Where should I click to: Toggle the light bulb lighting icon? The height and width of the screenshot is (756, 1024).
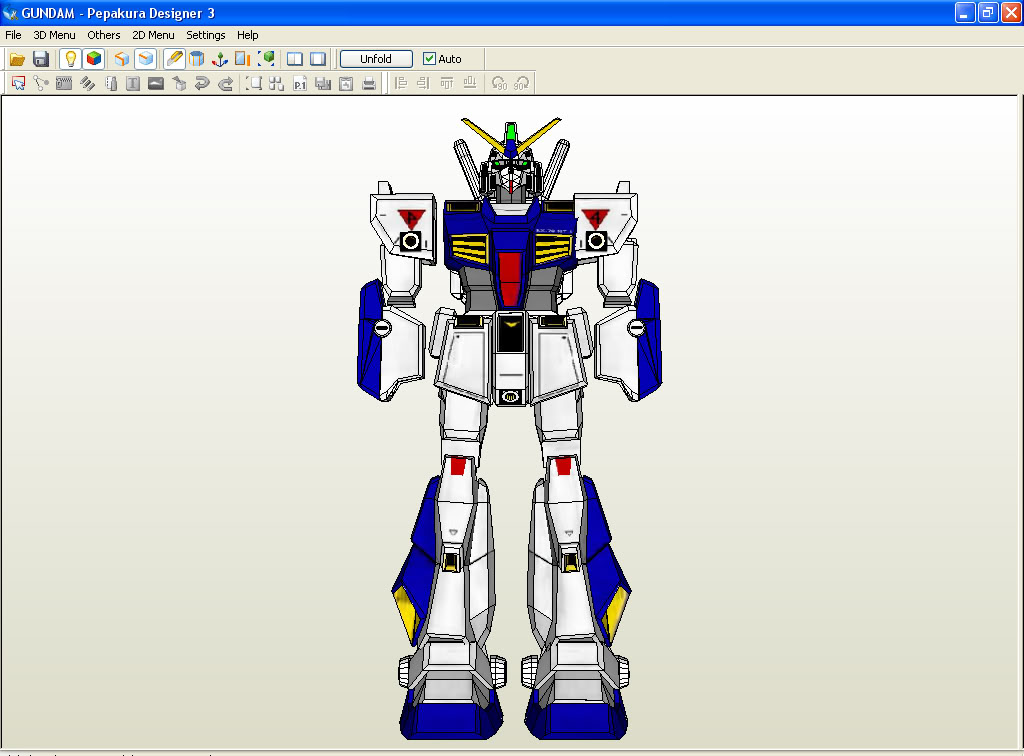(71, 59)
